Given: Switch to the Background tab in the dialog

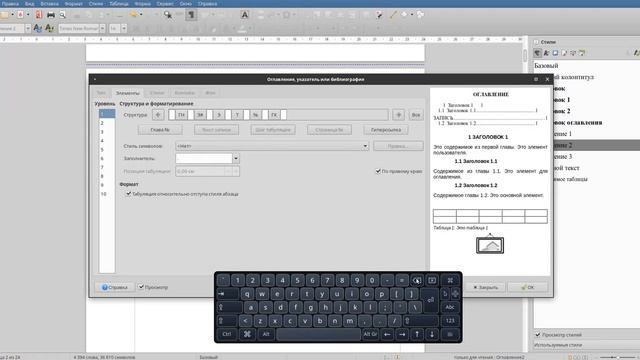Looking at the screenshot, I should (210, 93).
